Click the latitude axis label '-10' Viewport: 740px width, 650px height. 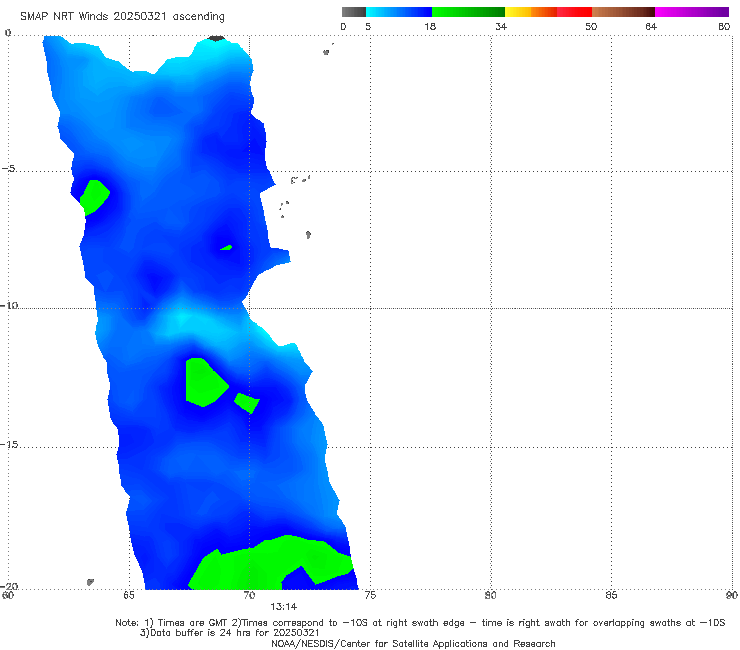[9, 305]
